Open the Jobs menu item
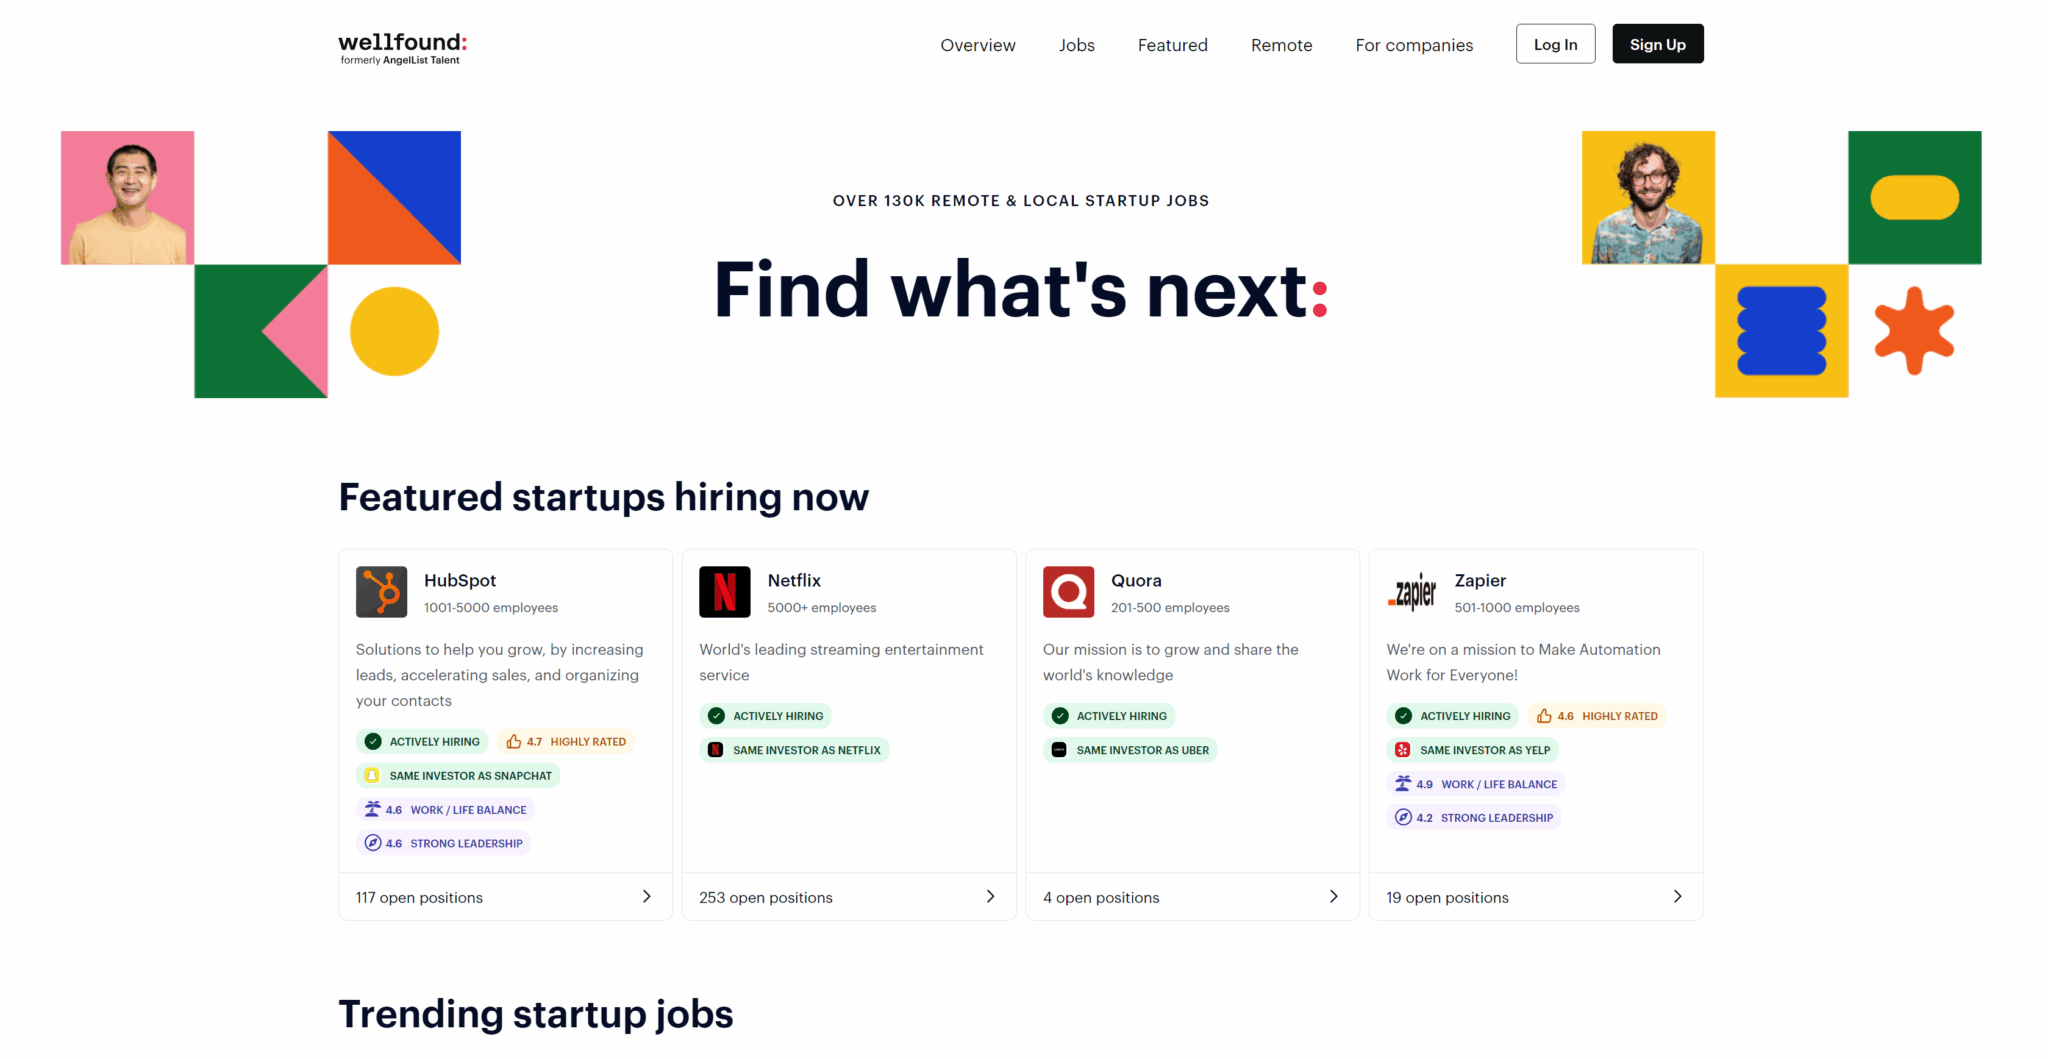The image size is (2048, 1059). (x=1076, y=45)
